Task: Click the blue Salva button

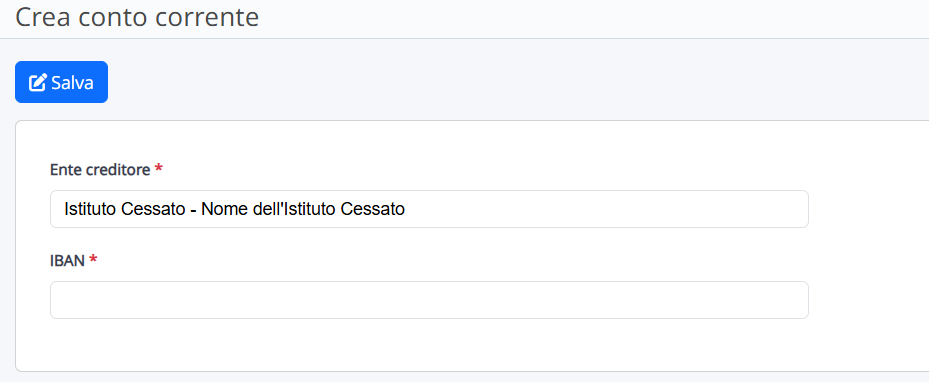Action: point(61,82)
